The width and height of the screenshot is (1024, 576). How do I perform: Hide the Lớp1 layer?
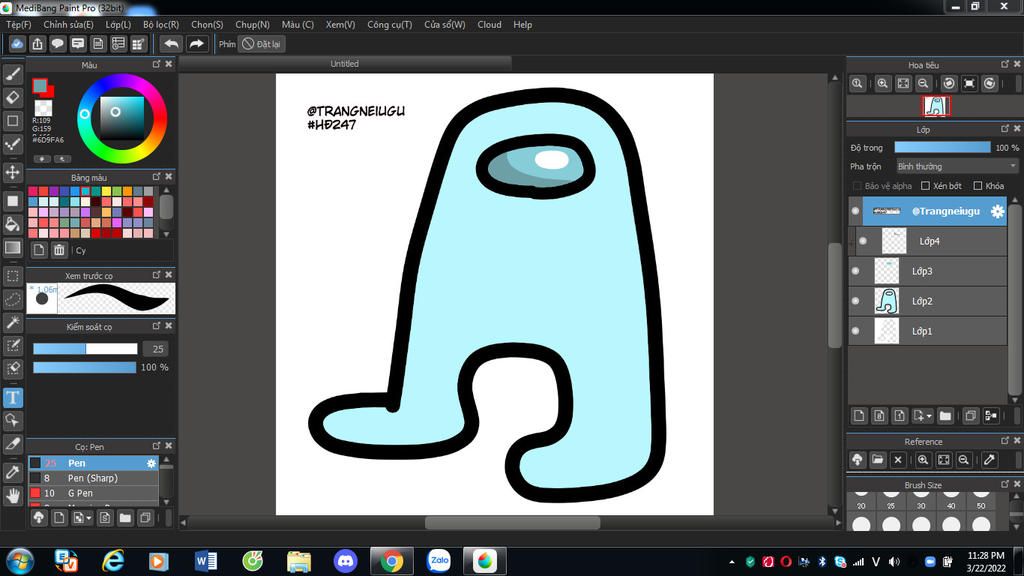pos(856,331)
